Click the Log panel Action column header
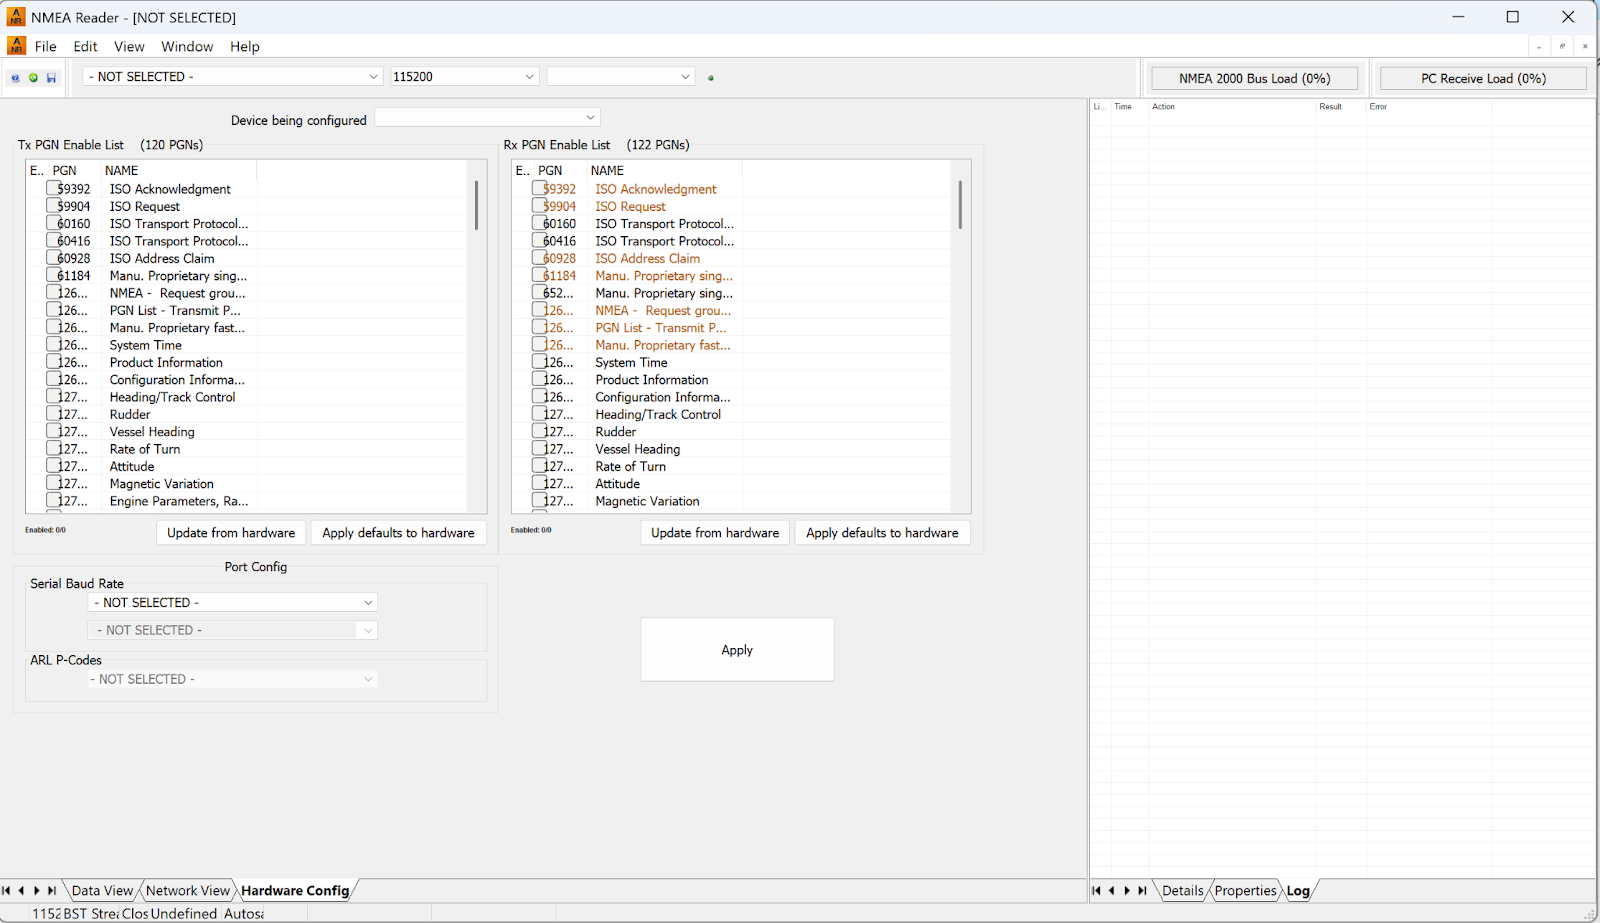Viewport: 1600px width, 923px height. pyautogui.click(x=1232, y=106)
